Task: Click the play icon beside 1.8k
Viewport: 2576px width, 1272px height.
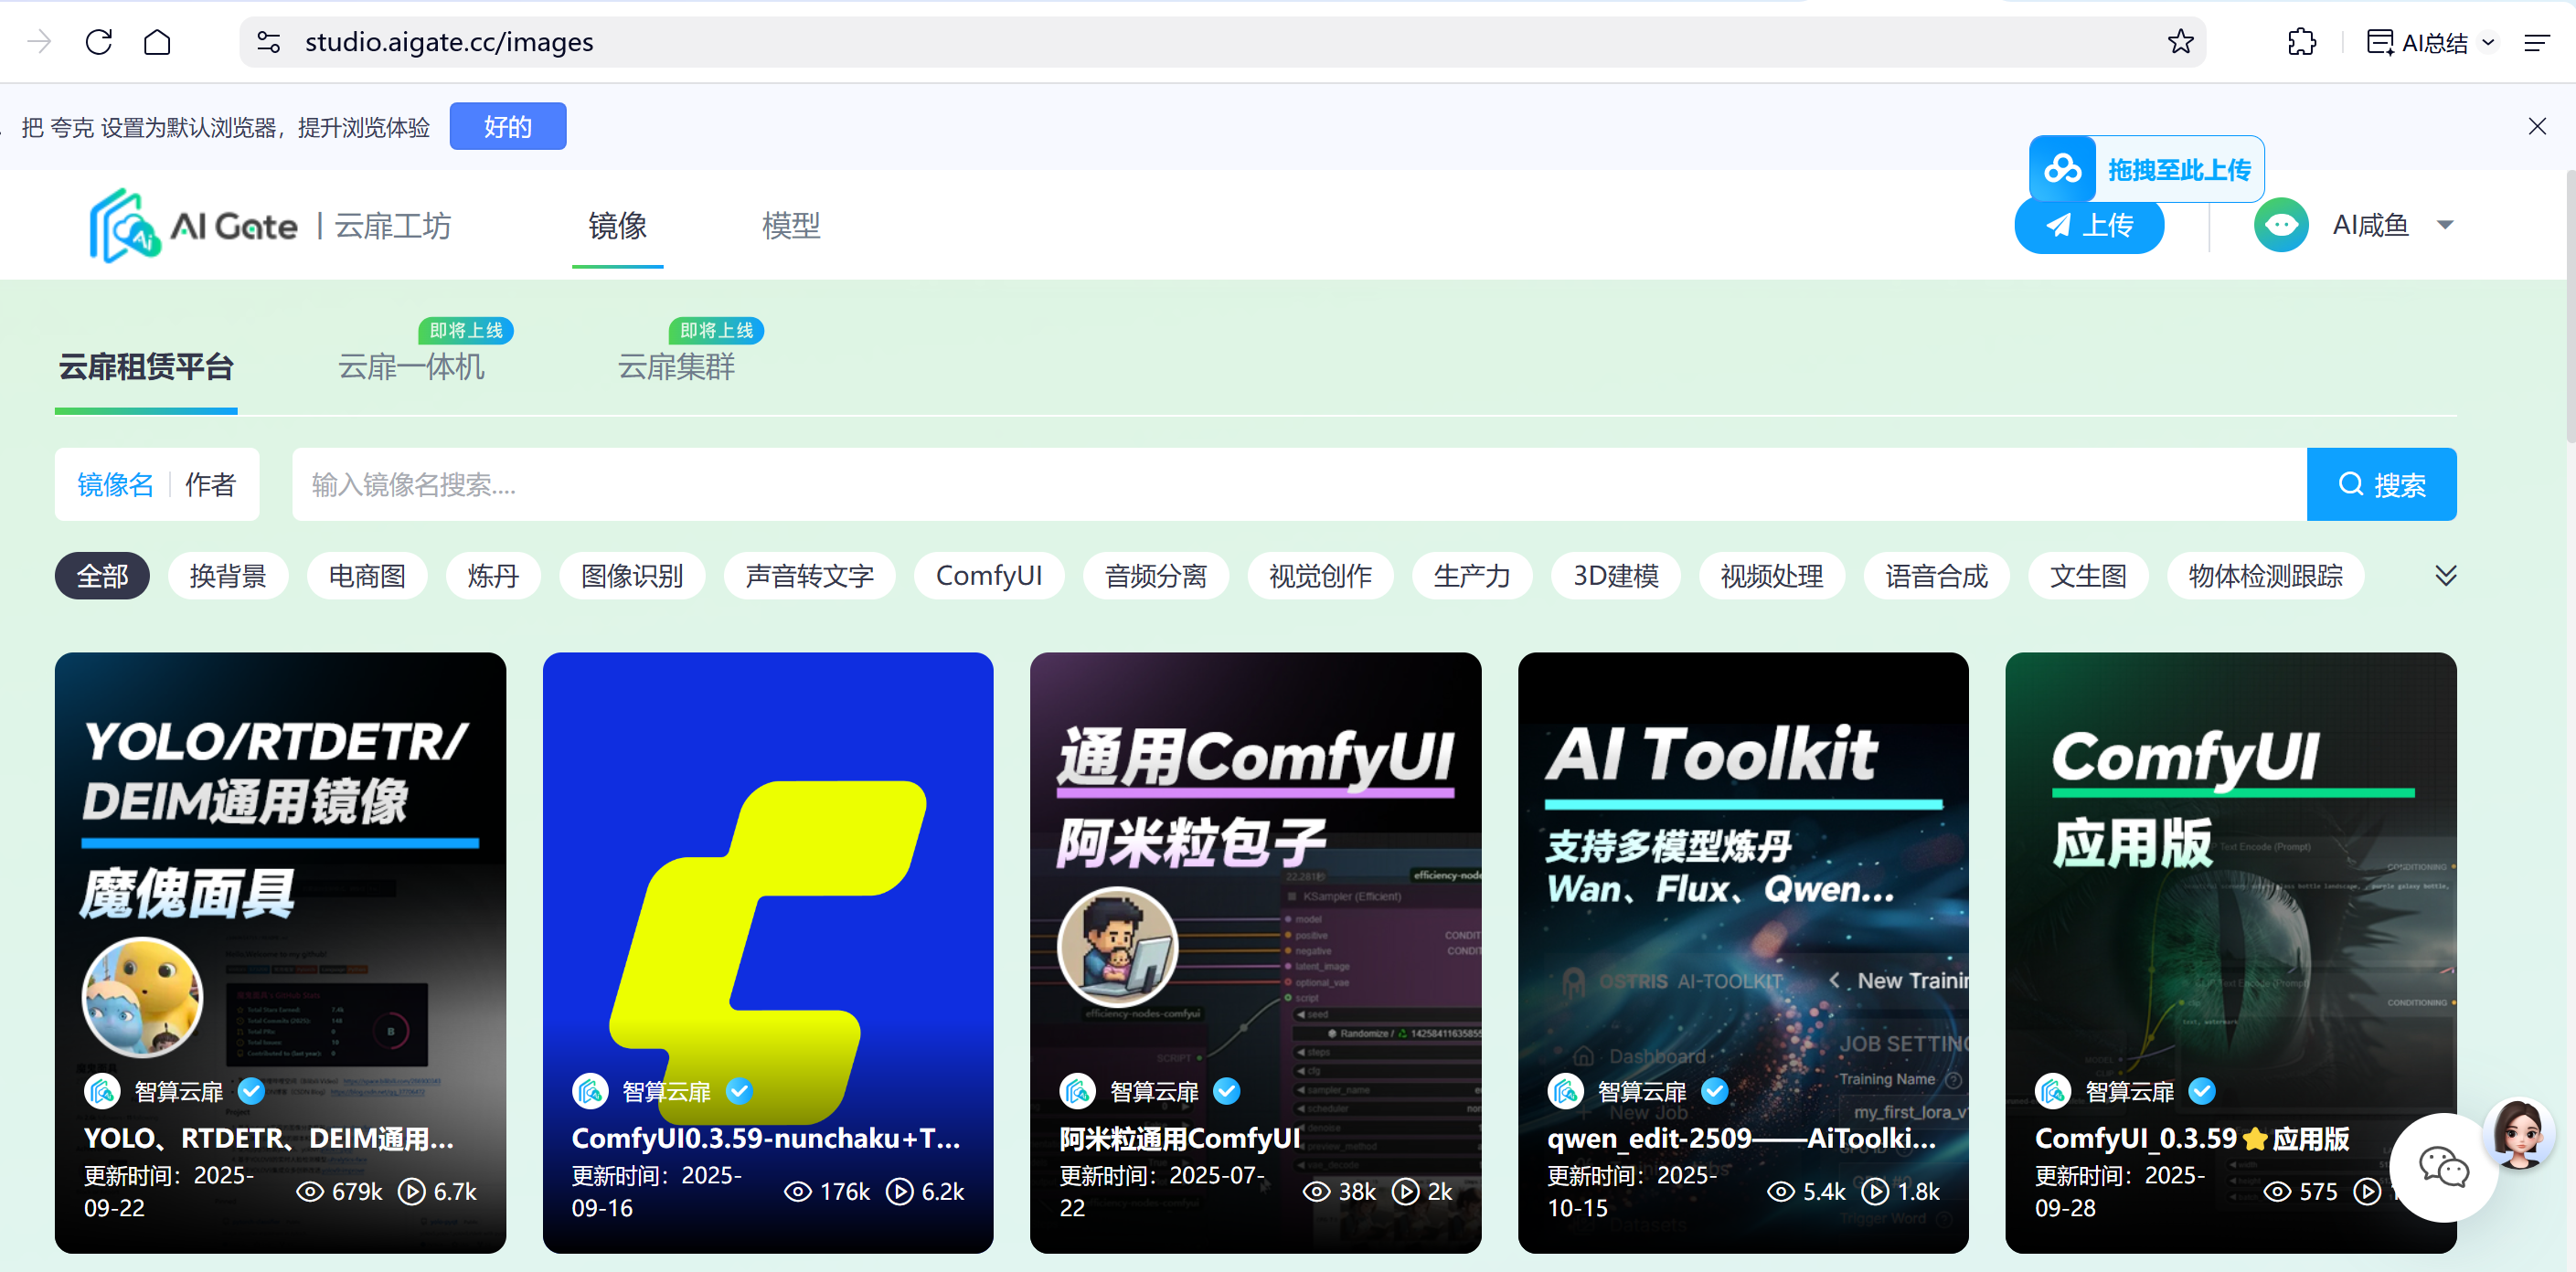Action: 1875,1191
